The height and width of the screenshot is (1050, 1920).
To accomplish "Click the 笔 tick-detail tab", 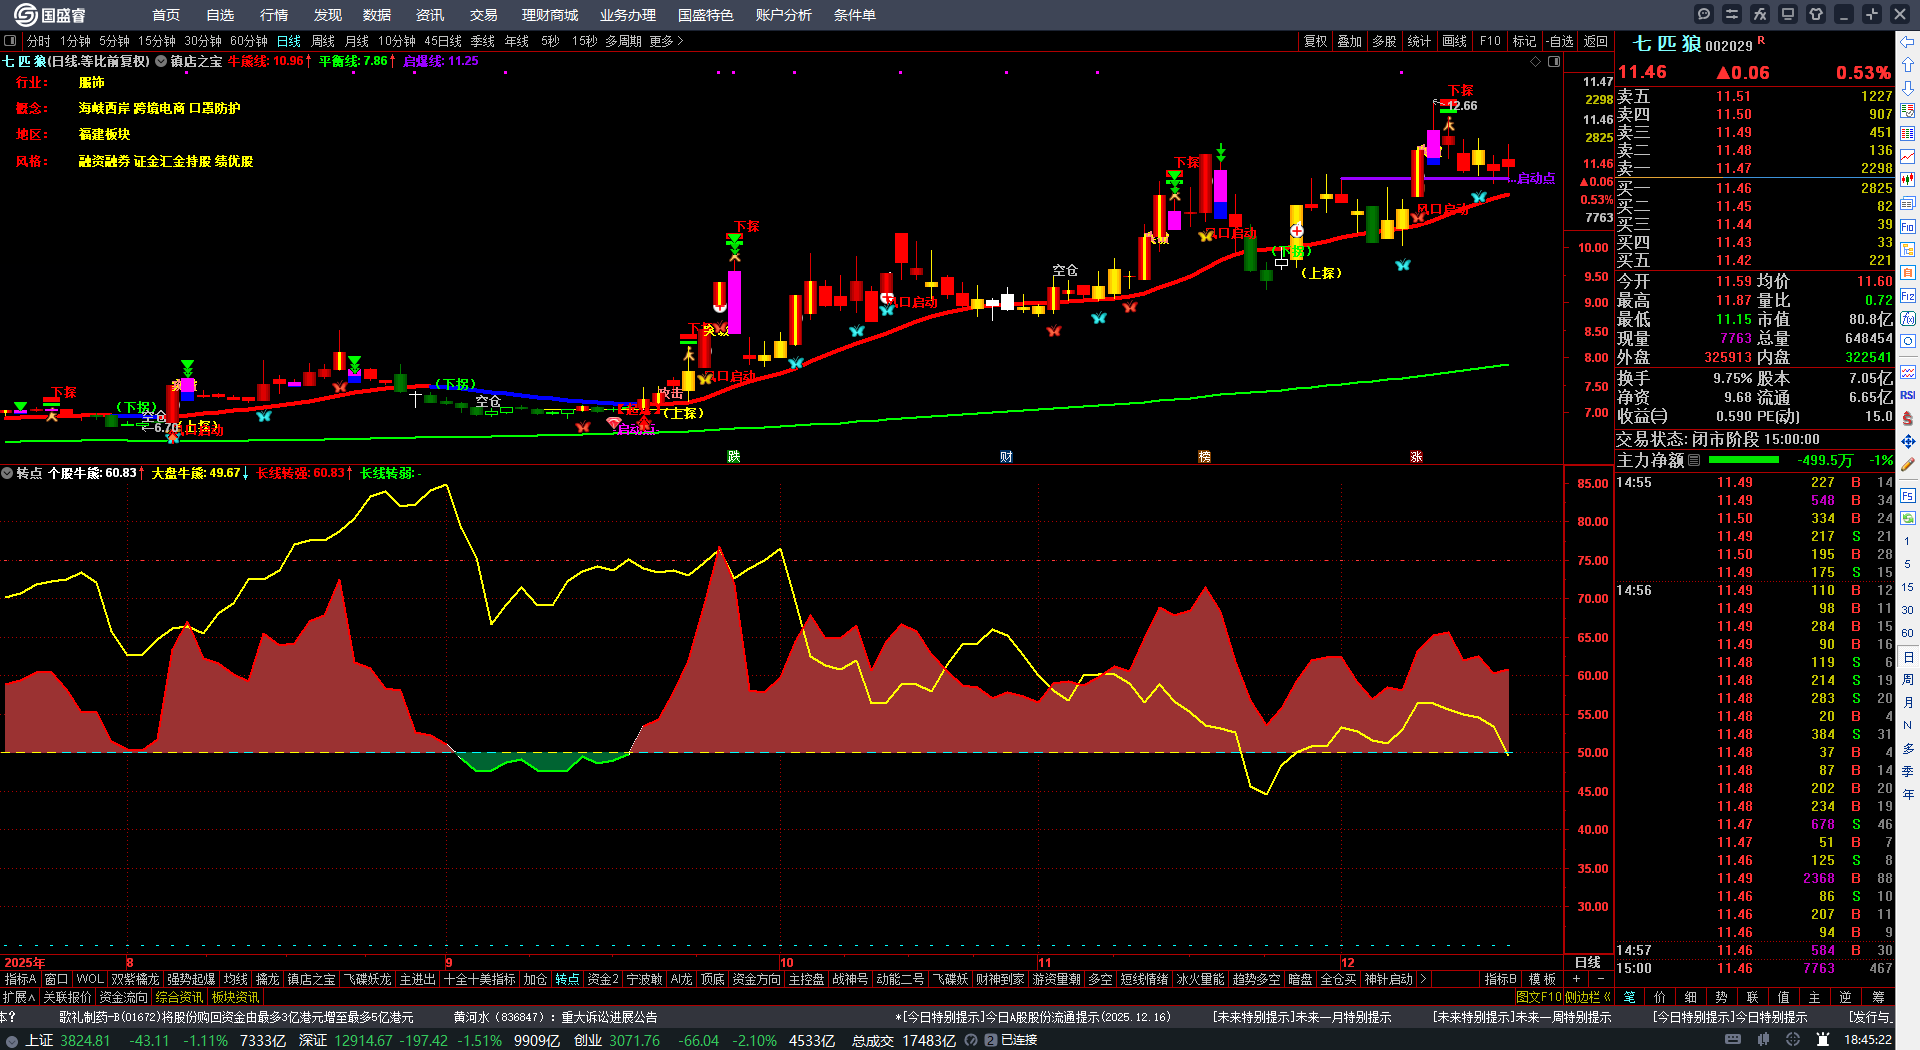I will coord(1629,997).
